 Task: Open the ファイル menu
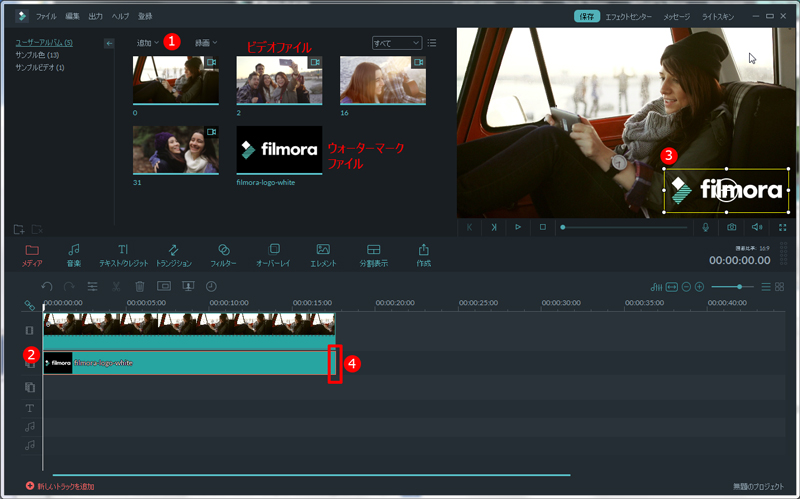(x=45, y=16)
